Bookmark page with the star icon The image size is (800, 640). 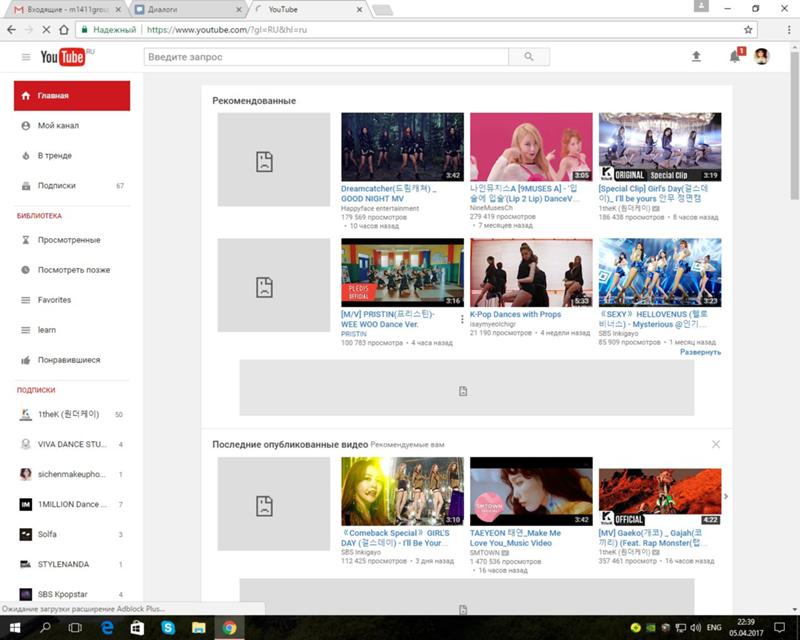tap(748, 30)
